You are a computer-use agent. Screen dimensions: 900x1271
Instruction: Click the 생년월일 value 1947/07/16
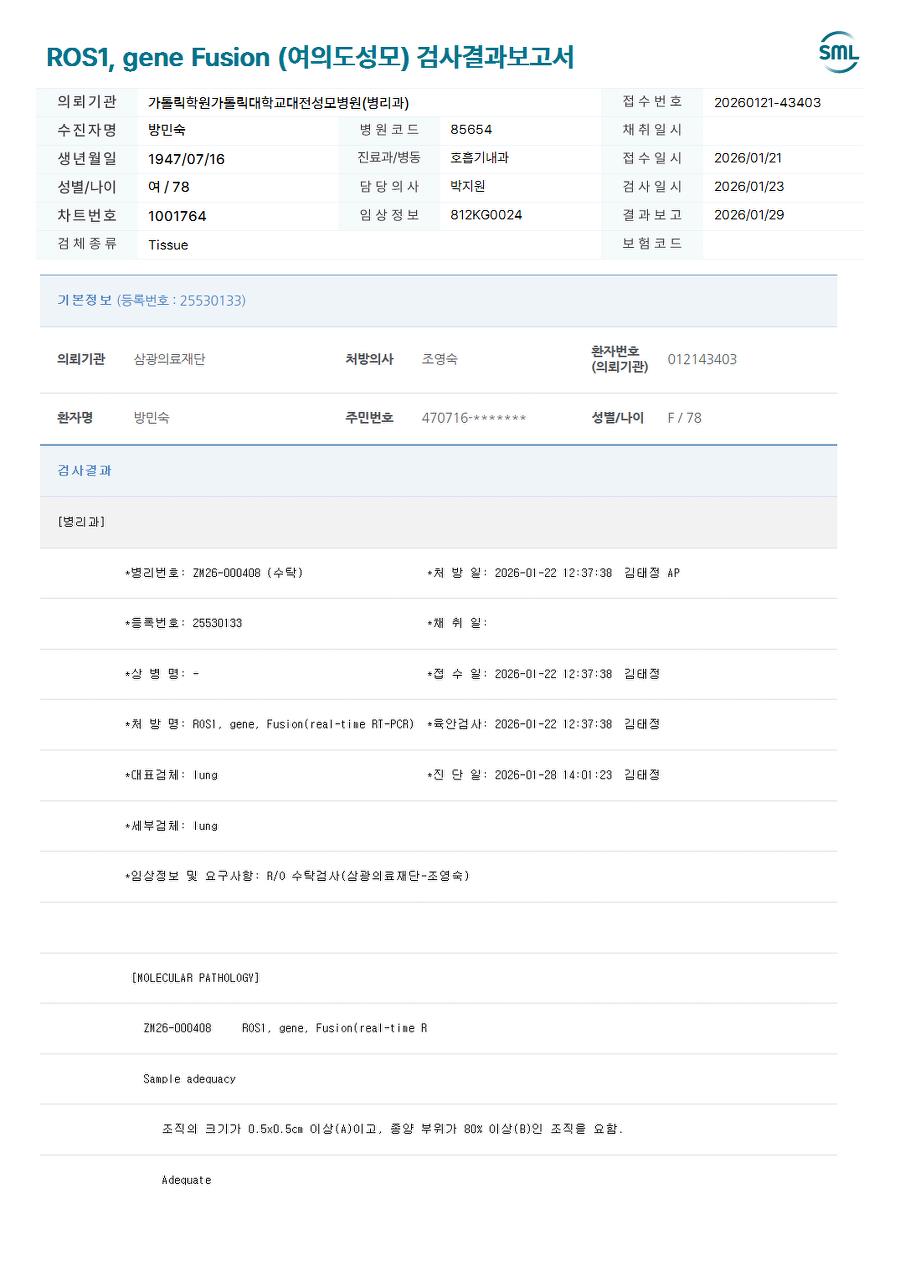point(186,159)
